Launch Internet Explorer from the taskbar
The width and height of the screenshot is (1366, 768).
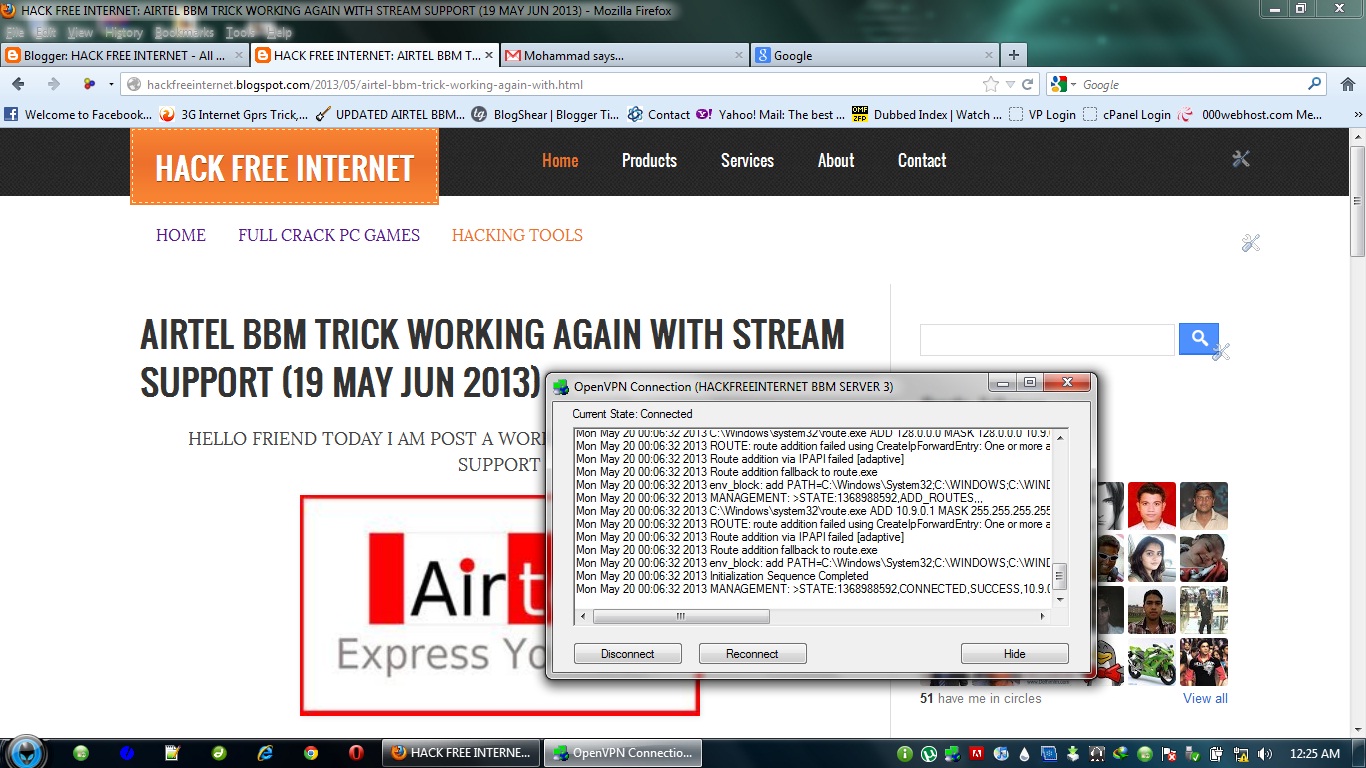265,753
